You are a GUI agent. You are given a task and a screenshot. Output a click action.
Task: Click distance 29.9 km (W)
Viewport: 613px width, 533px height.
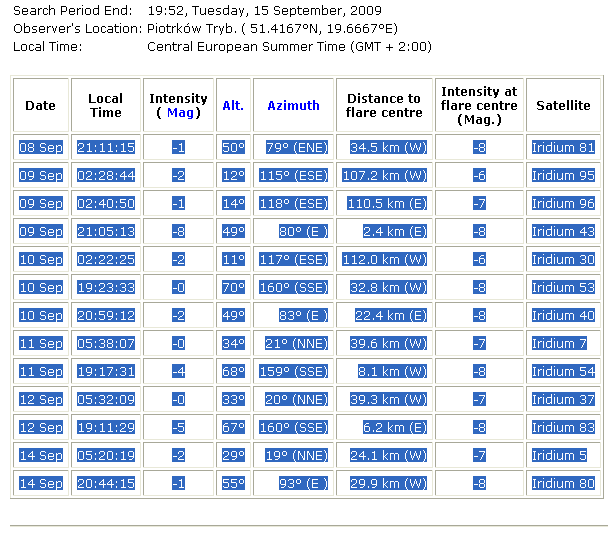pyautogui.click(x=388, y=483)
